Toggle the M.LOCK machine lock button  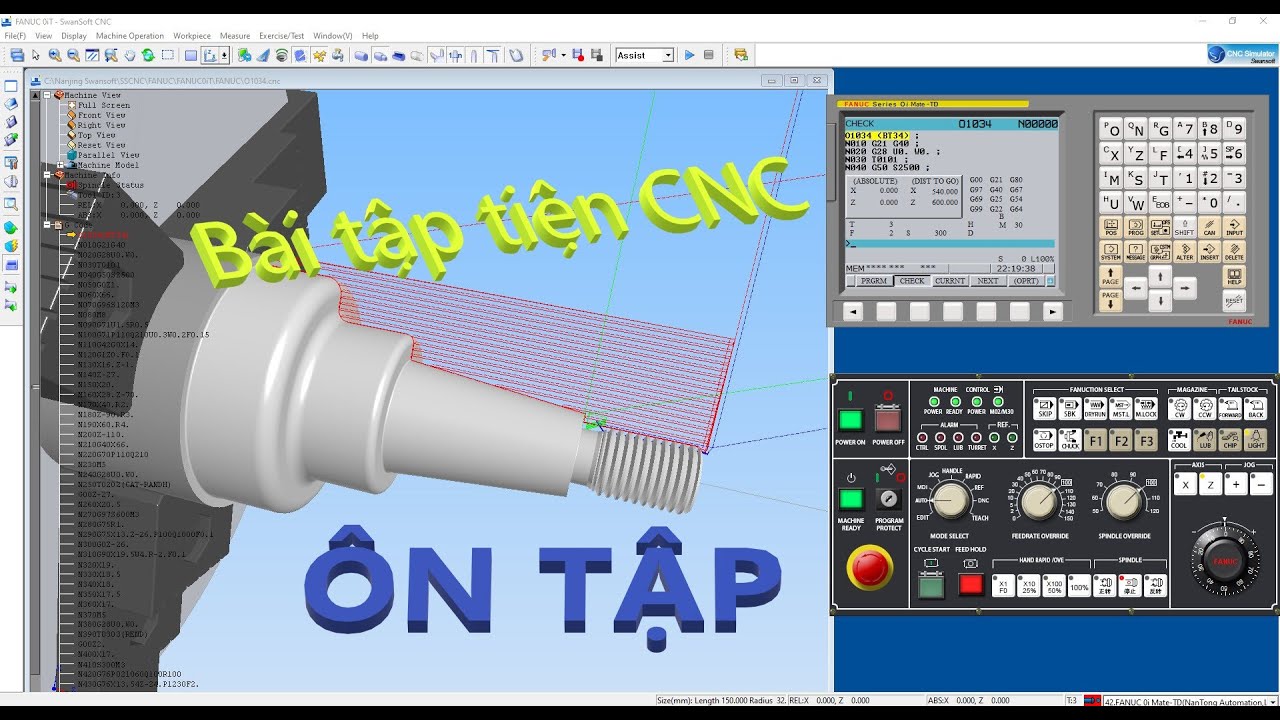(x=1146, y=408)
